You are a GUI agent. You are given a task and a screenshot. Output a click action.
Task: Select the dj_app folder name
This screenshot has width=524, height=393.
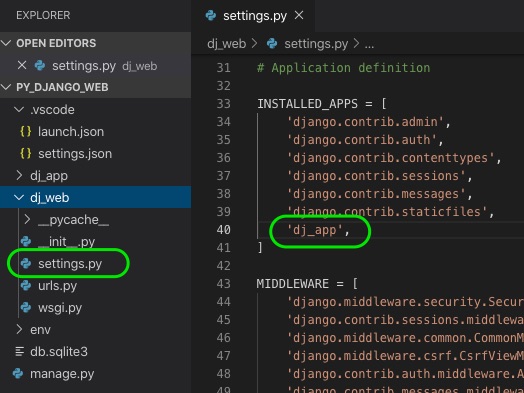[49, 176]
